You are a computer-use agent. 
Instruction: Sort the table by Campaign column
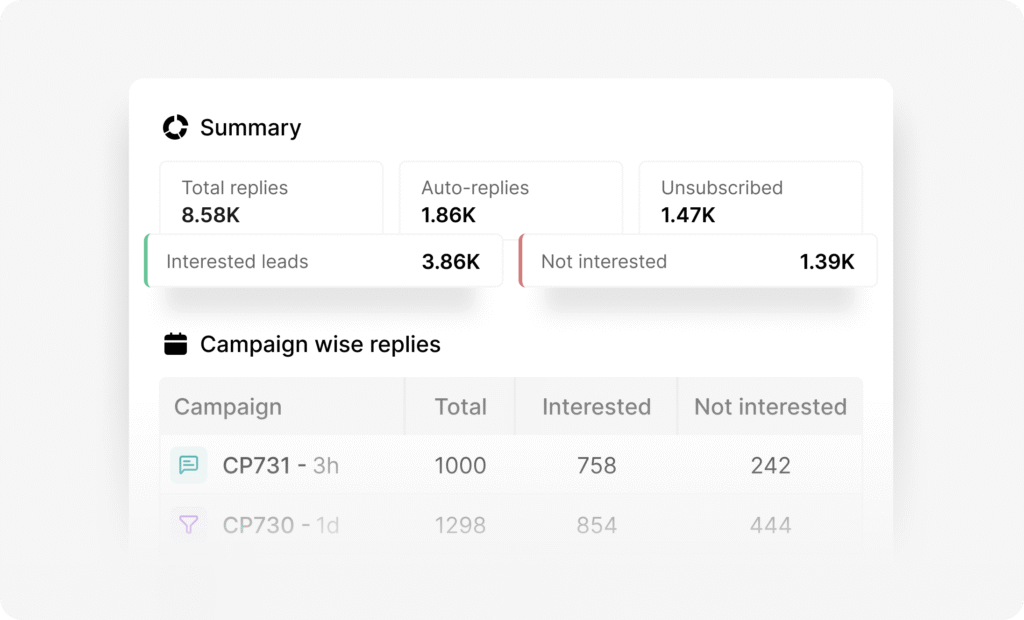(228, 407)
